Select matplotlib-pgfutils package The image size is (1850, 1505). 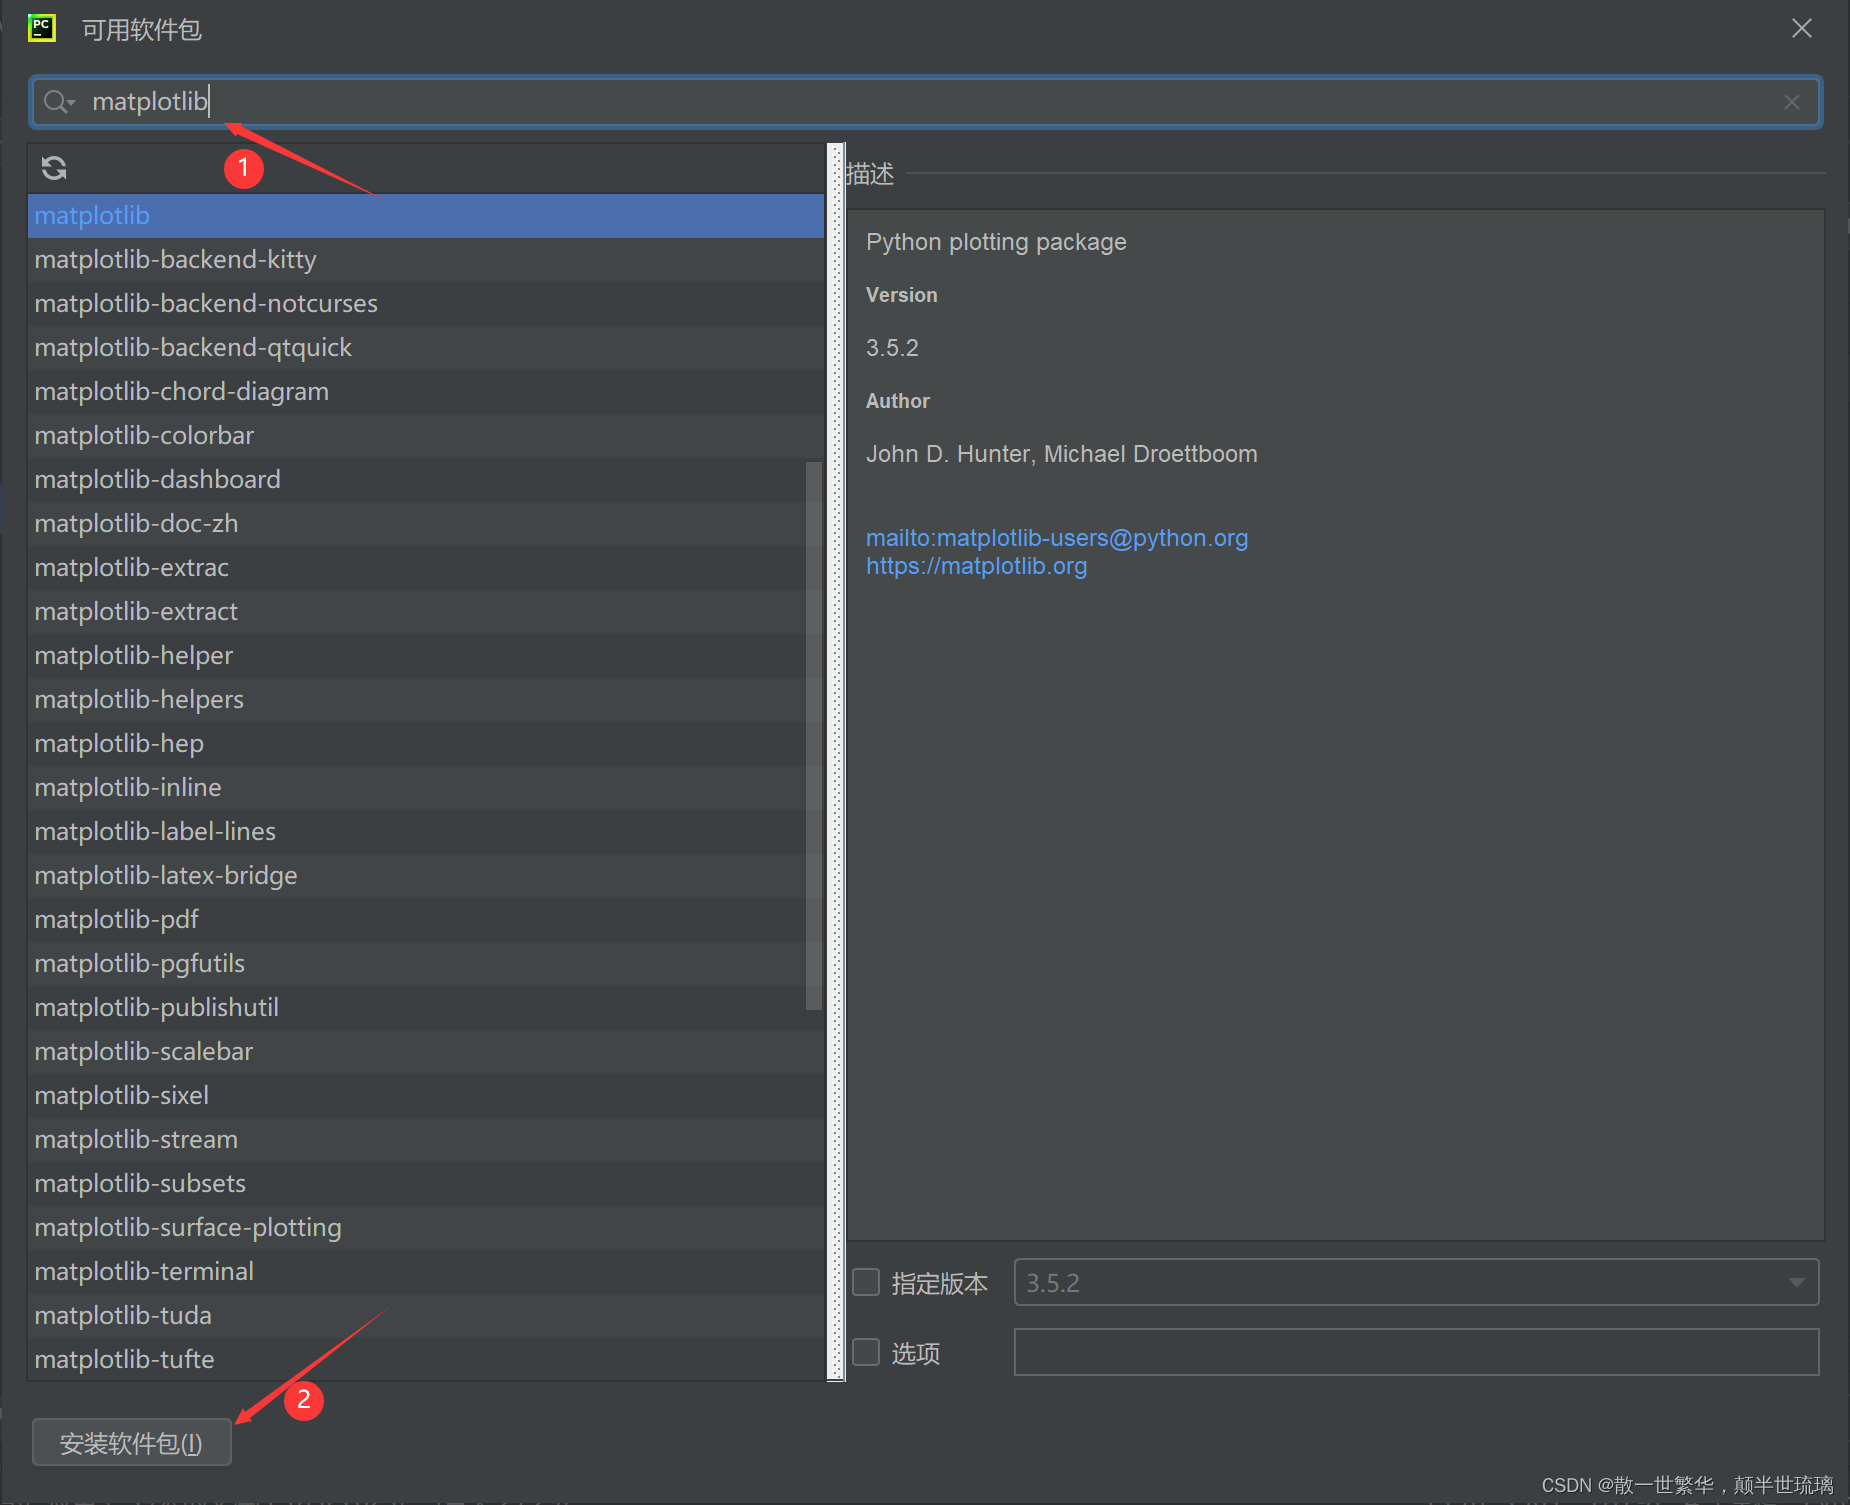pyautogui.click(x=426, y=964)
